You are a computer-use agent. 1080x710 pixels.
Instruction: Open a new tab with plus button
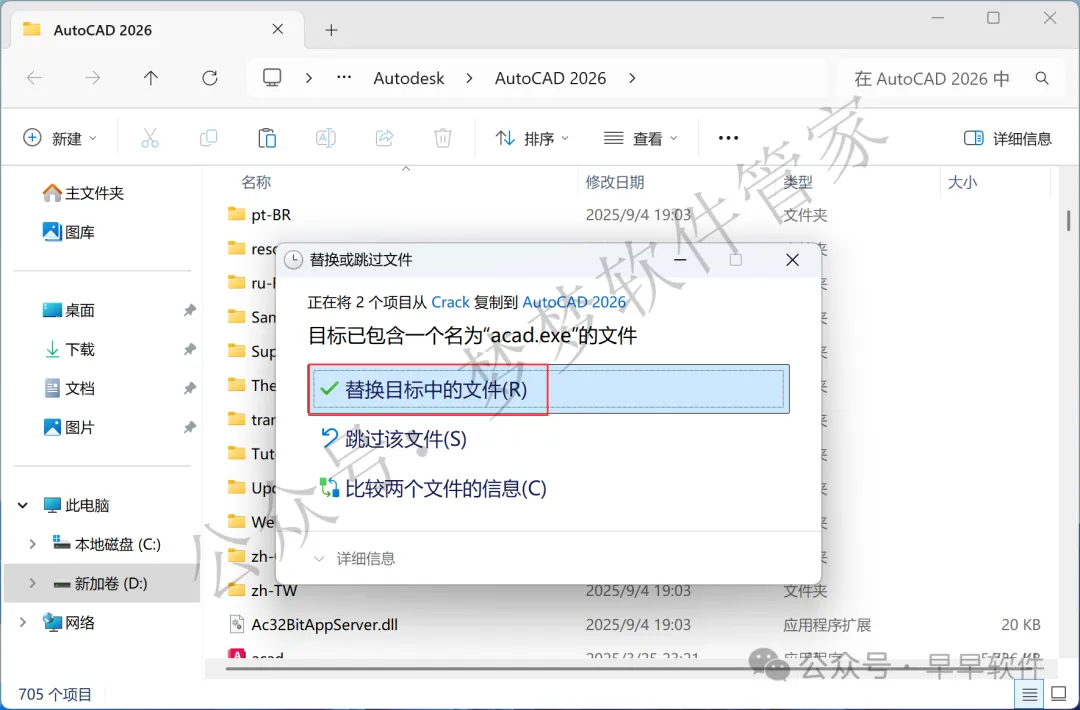331,30
